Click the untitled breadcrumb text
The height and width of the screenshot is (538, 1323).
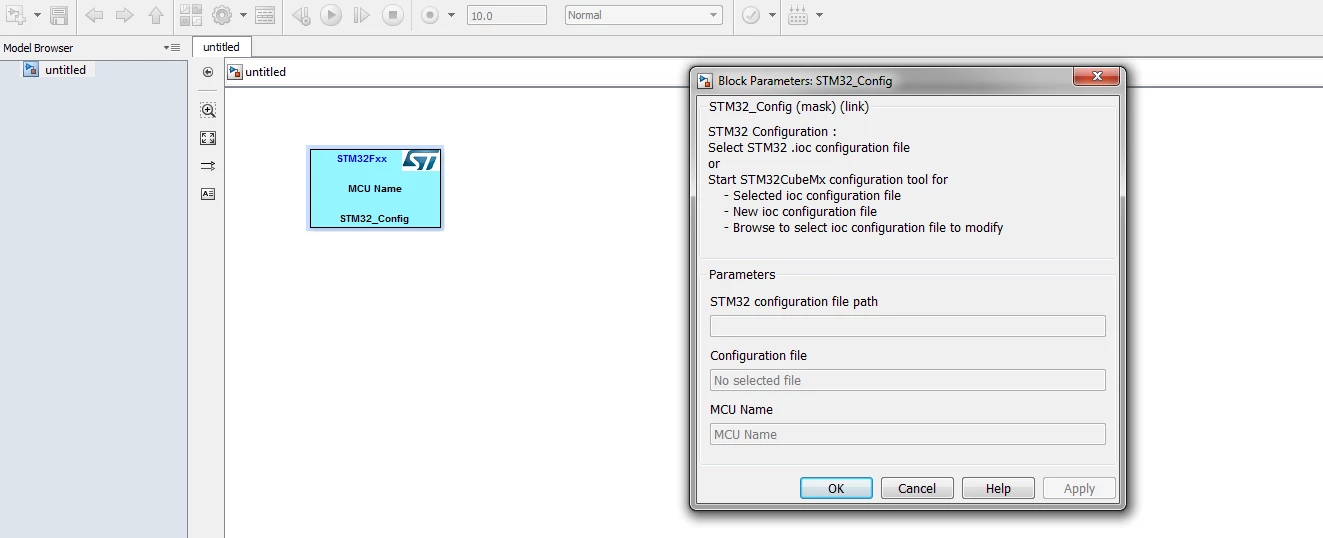point(266,72)
